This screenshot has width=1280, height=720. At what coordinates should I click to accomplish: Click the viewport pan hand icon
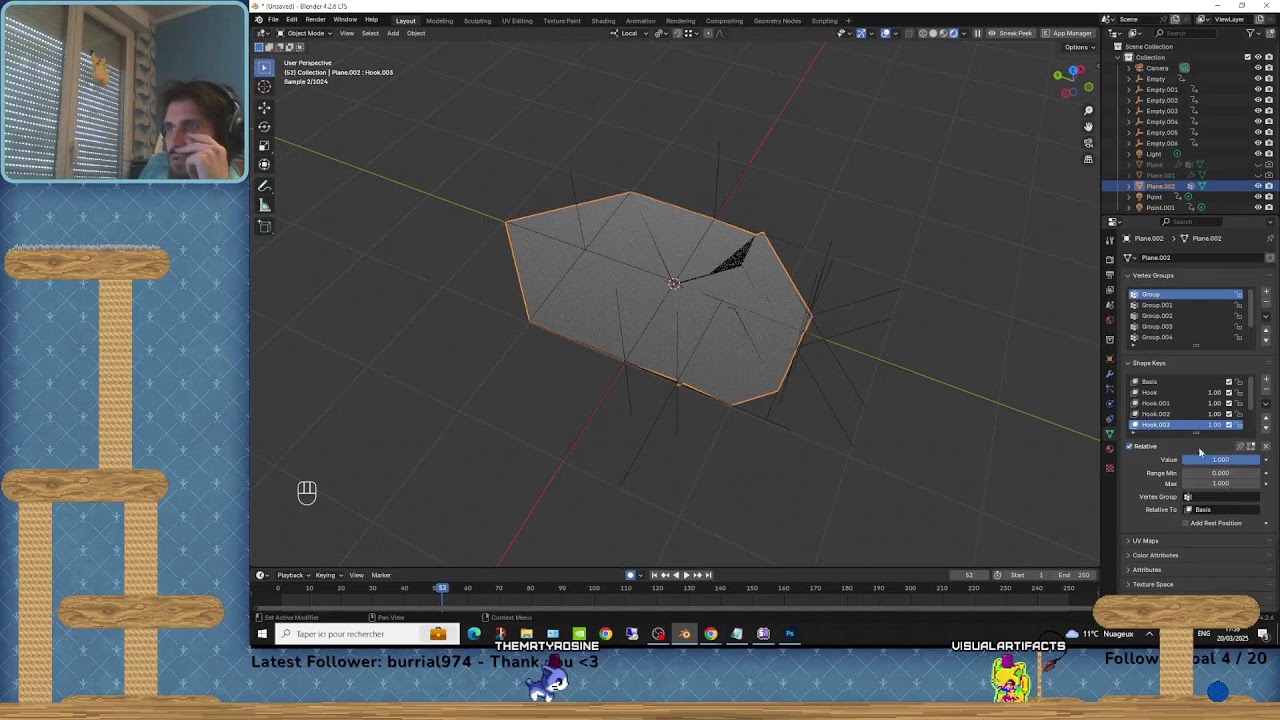(1088, 126)
